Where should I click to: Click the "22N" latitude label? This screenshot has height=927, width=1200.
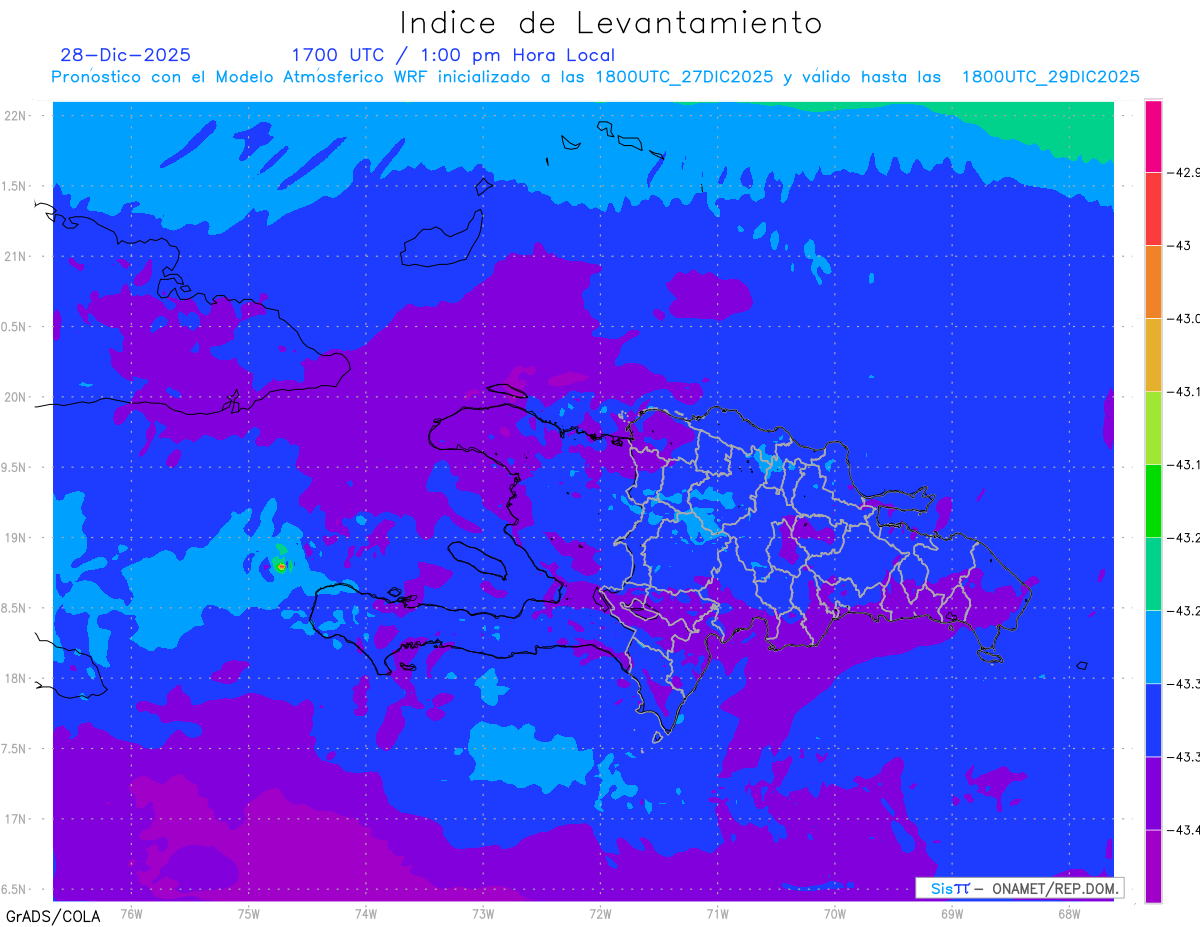click(17, 115)
